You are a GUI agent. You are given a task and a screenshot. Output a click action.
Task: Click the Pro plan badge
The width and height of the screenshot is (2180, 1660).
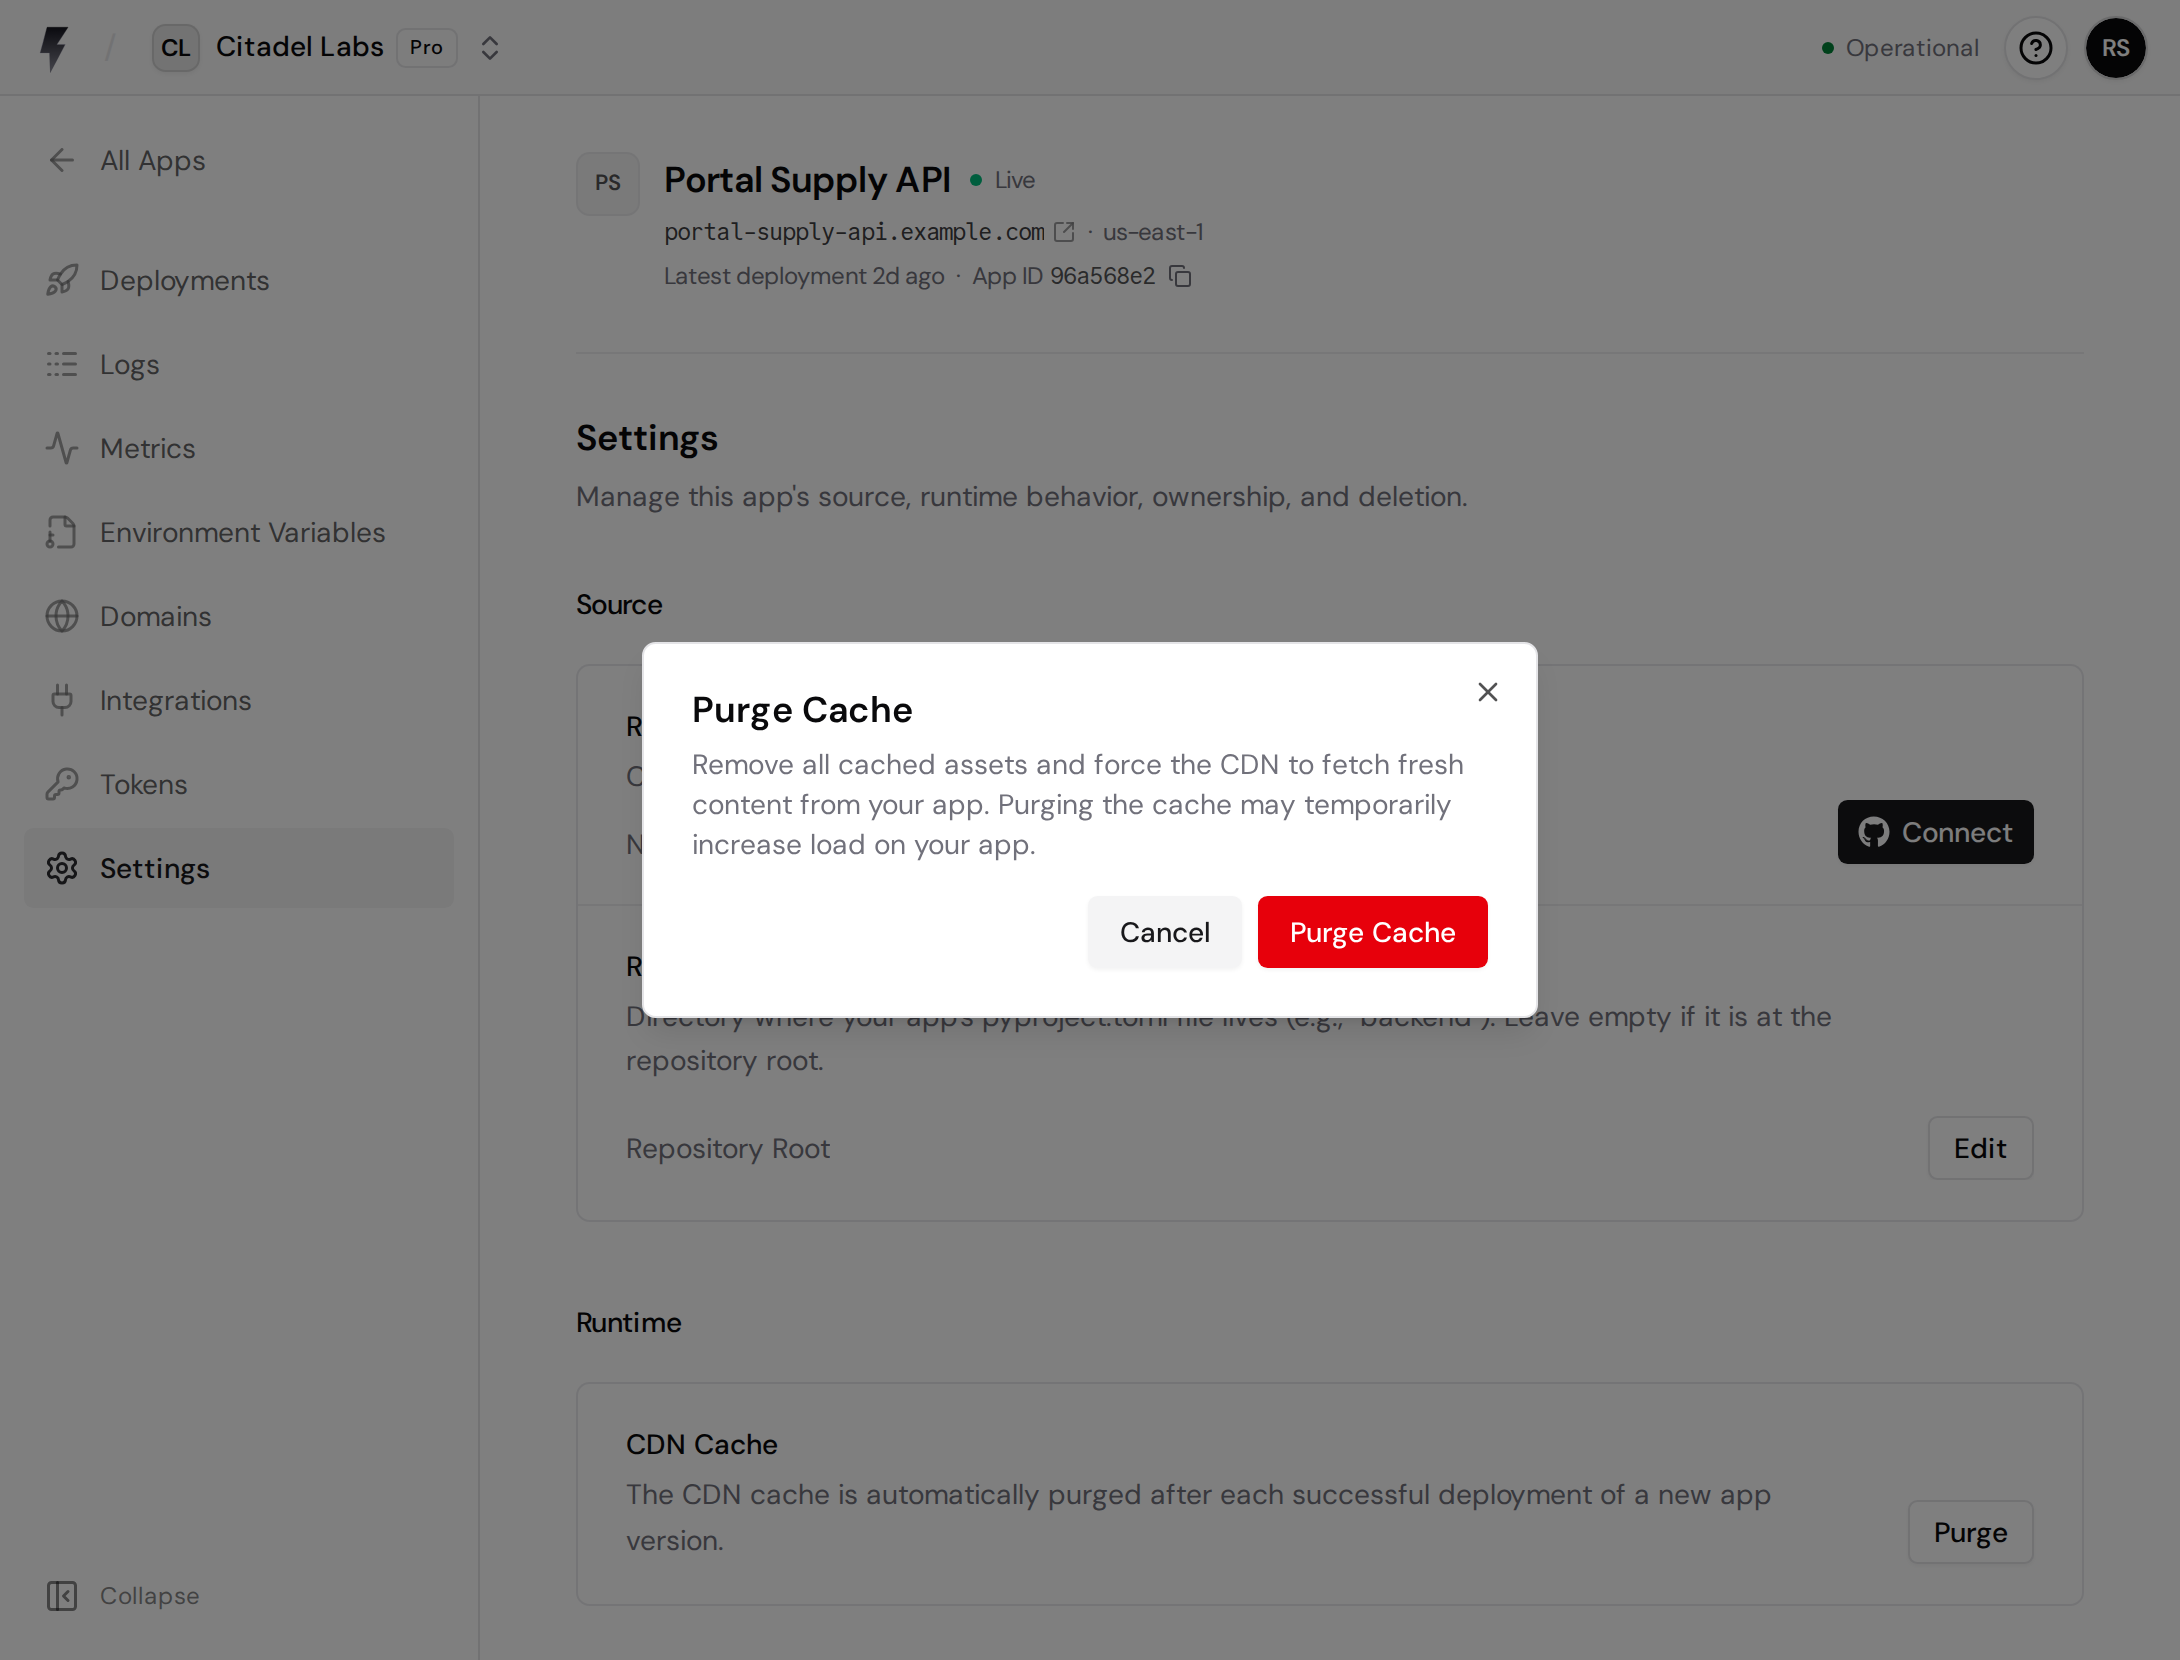click(x=427, y=47)
